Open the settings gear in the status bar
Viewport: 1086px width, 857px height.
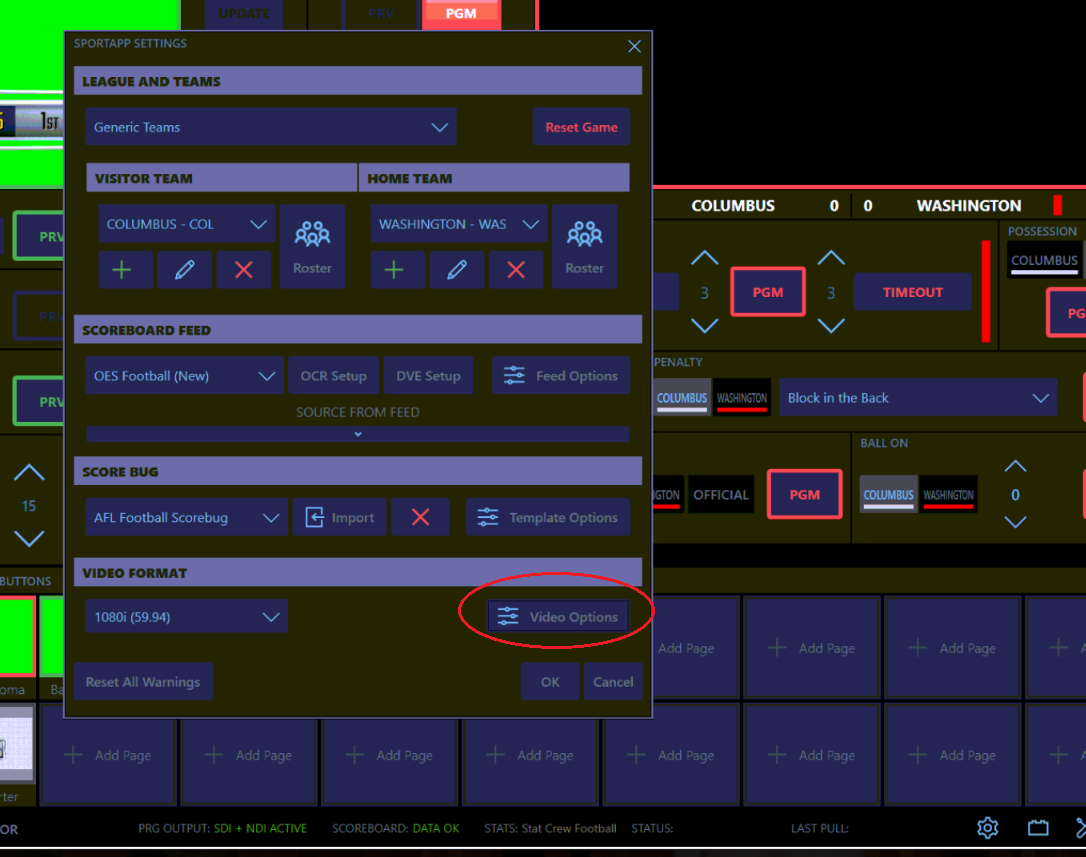tap(987, 827)
